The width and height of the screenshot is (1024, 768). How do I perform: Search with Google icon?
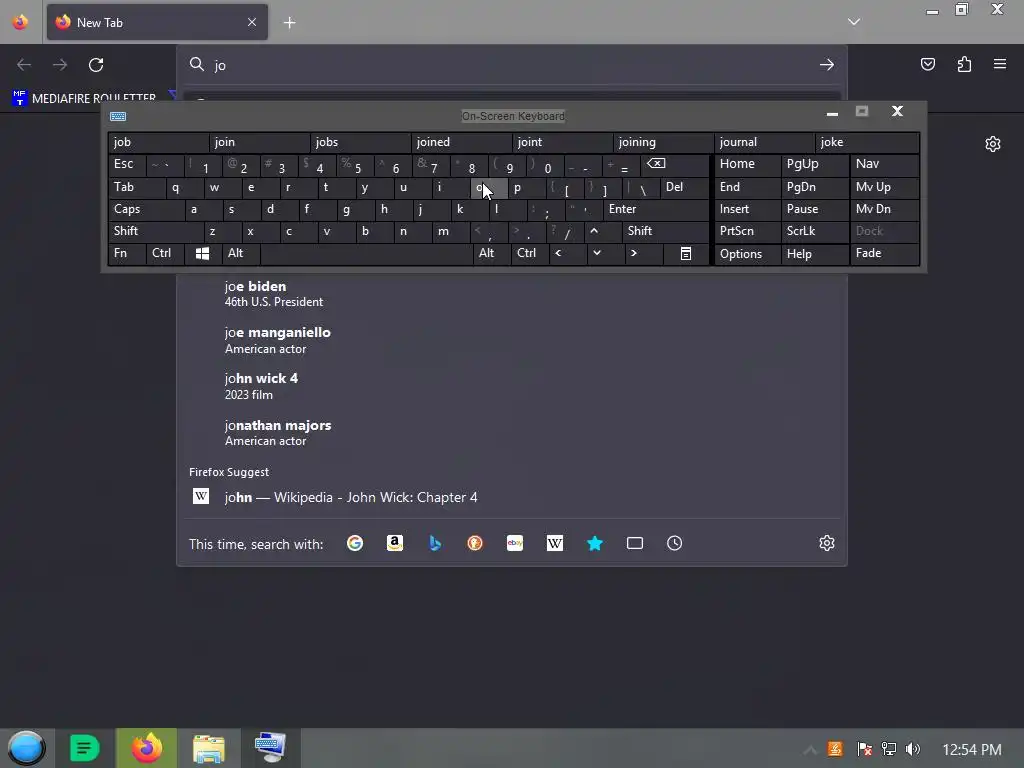pos(355,543)
